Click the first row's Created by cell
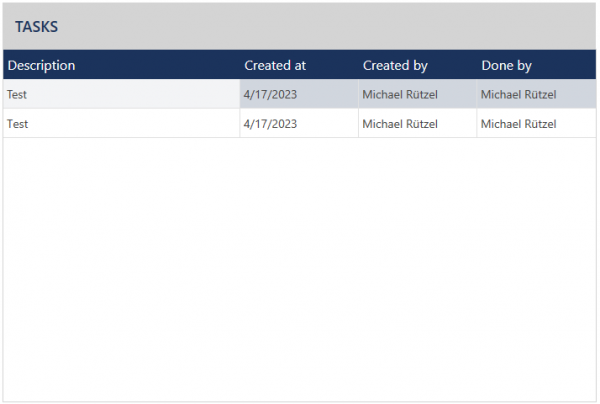 tap(400, 95)
